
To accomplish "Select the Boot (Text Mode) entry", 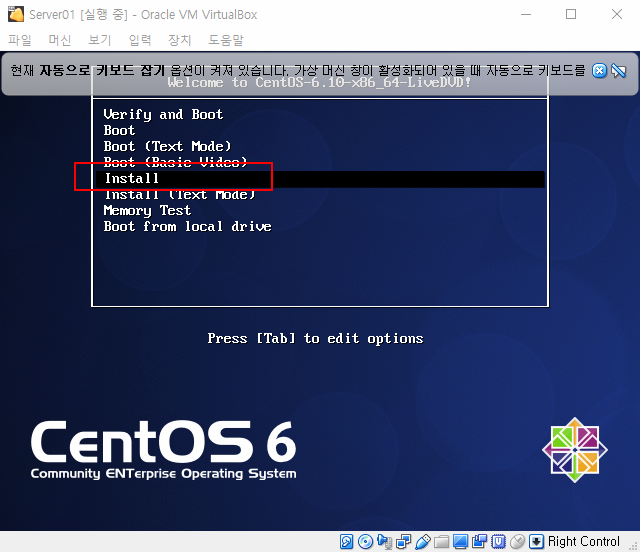I will [x=167, y=146].
